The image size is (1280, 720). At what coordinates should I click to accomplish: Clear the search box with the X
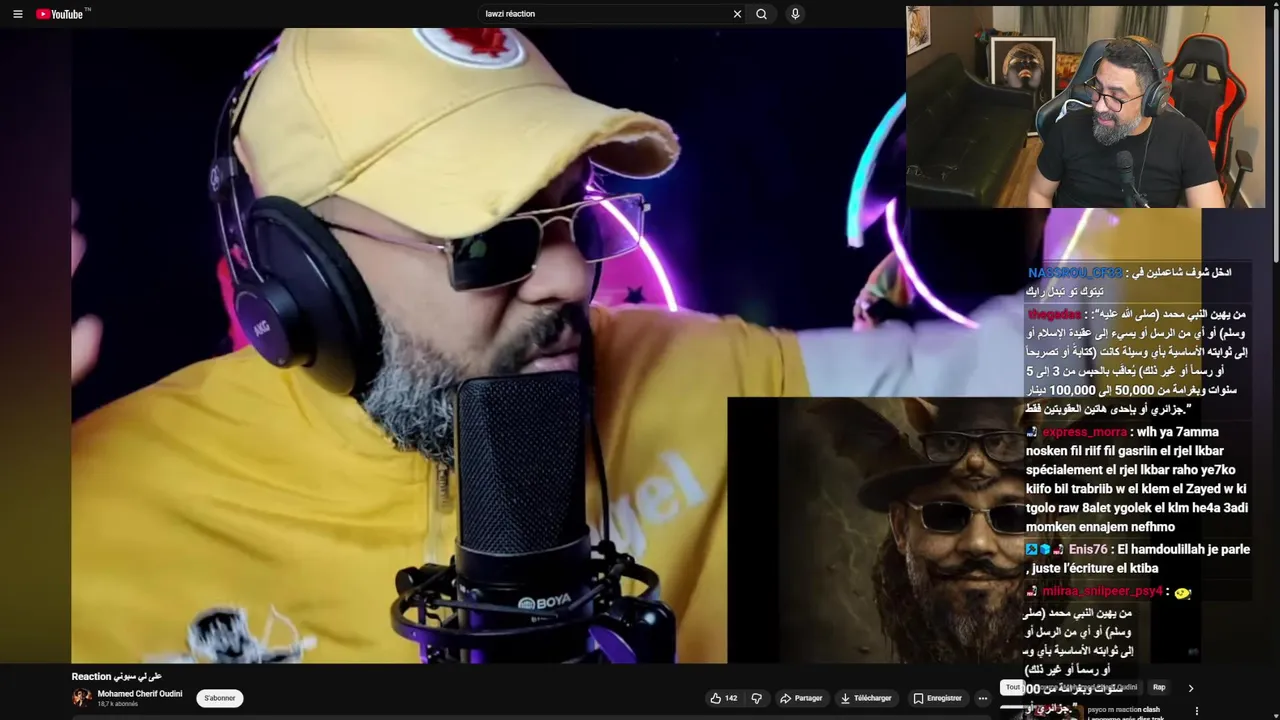click(x=737, y=14)
